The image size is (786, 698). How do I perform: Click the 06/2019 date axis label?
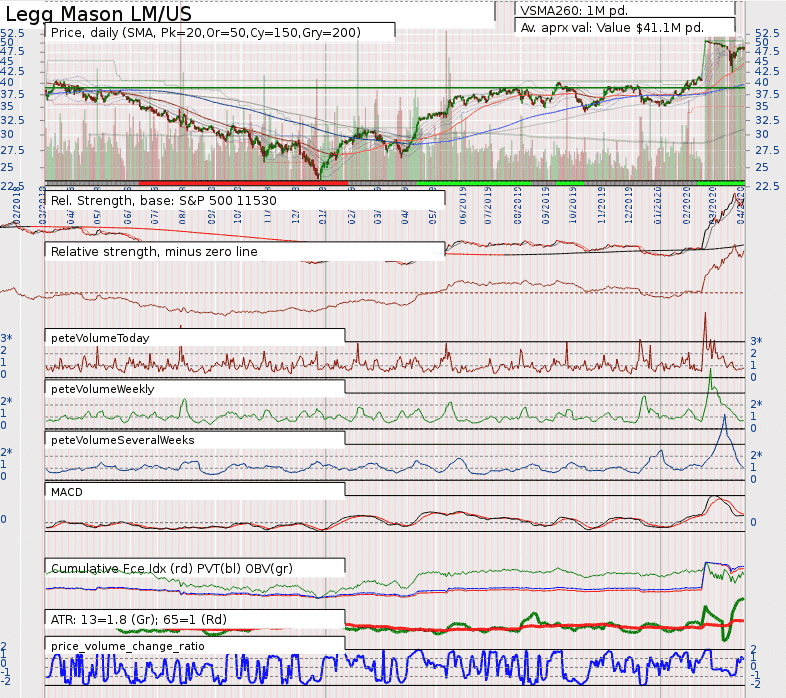(462, 206)
